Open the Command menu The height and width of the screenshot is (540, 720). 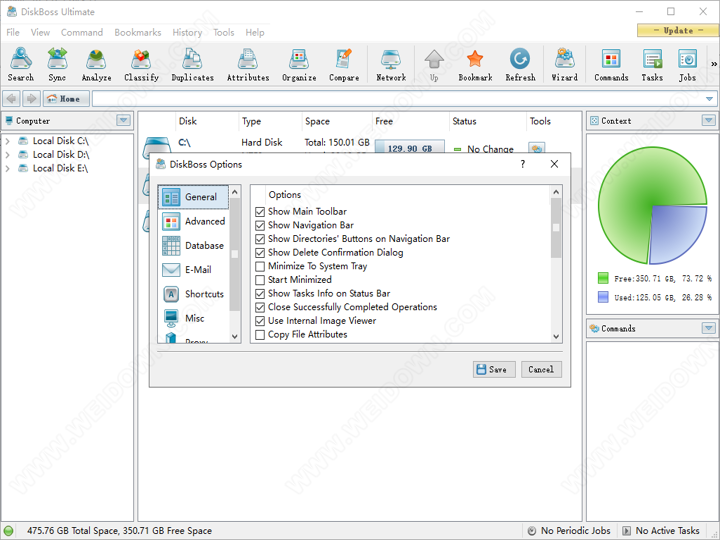(x=82, y=33)
